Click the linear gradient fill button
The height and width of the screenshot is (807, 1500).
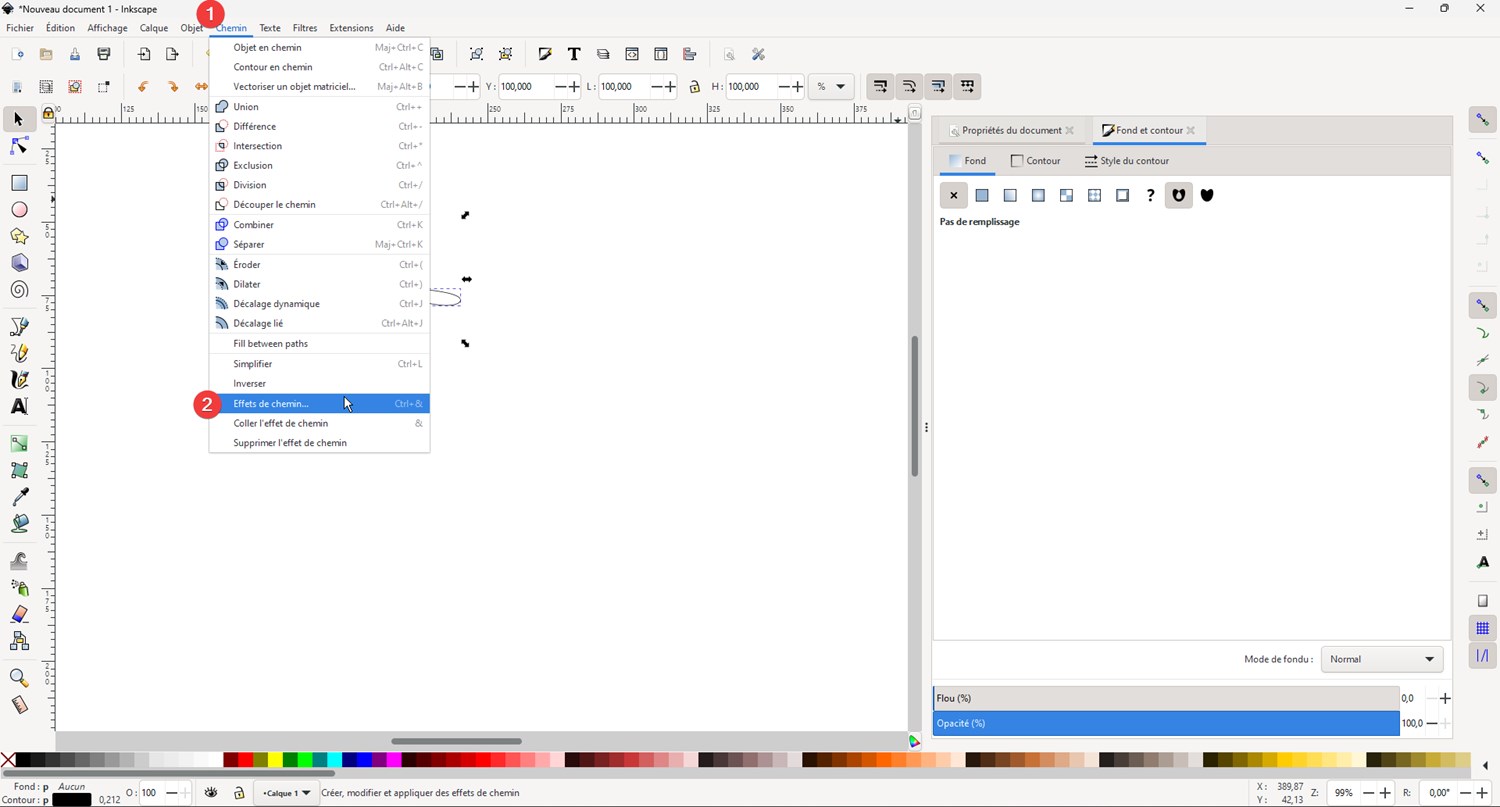coord(1010,195)
